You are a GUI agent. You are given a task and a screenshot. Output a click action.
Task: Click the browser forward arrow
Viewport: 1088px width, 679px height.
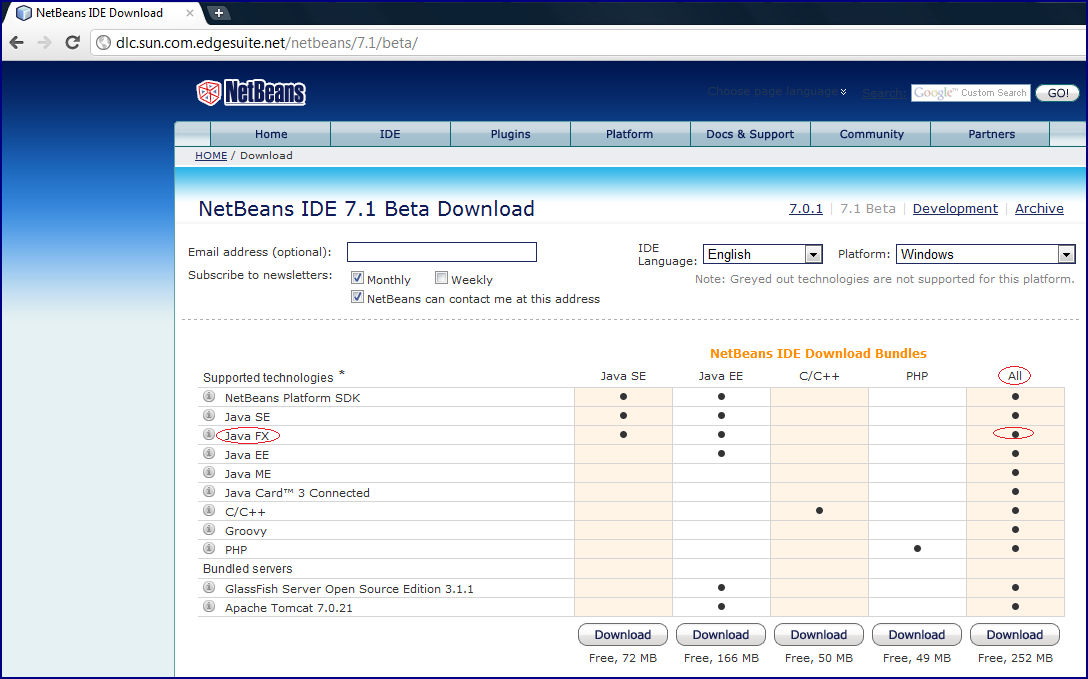click(44, 43)
